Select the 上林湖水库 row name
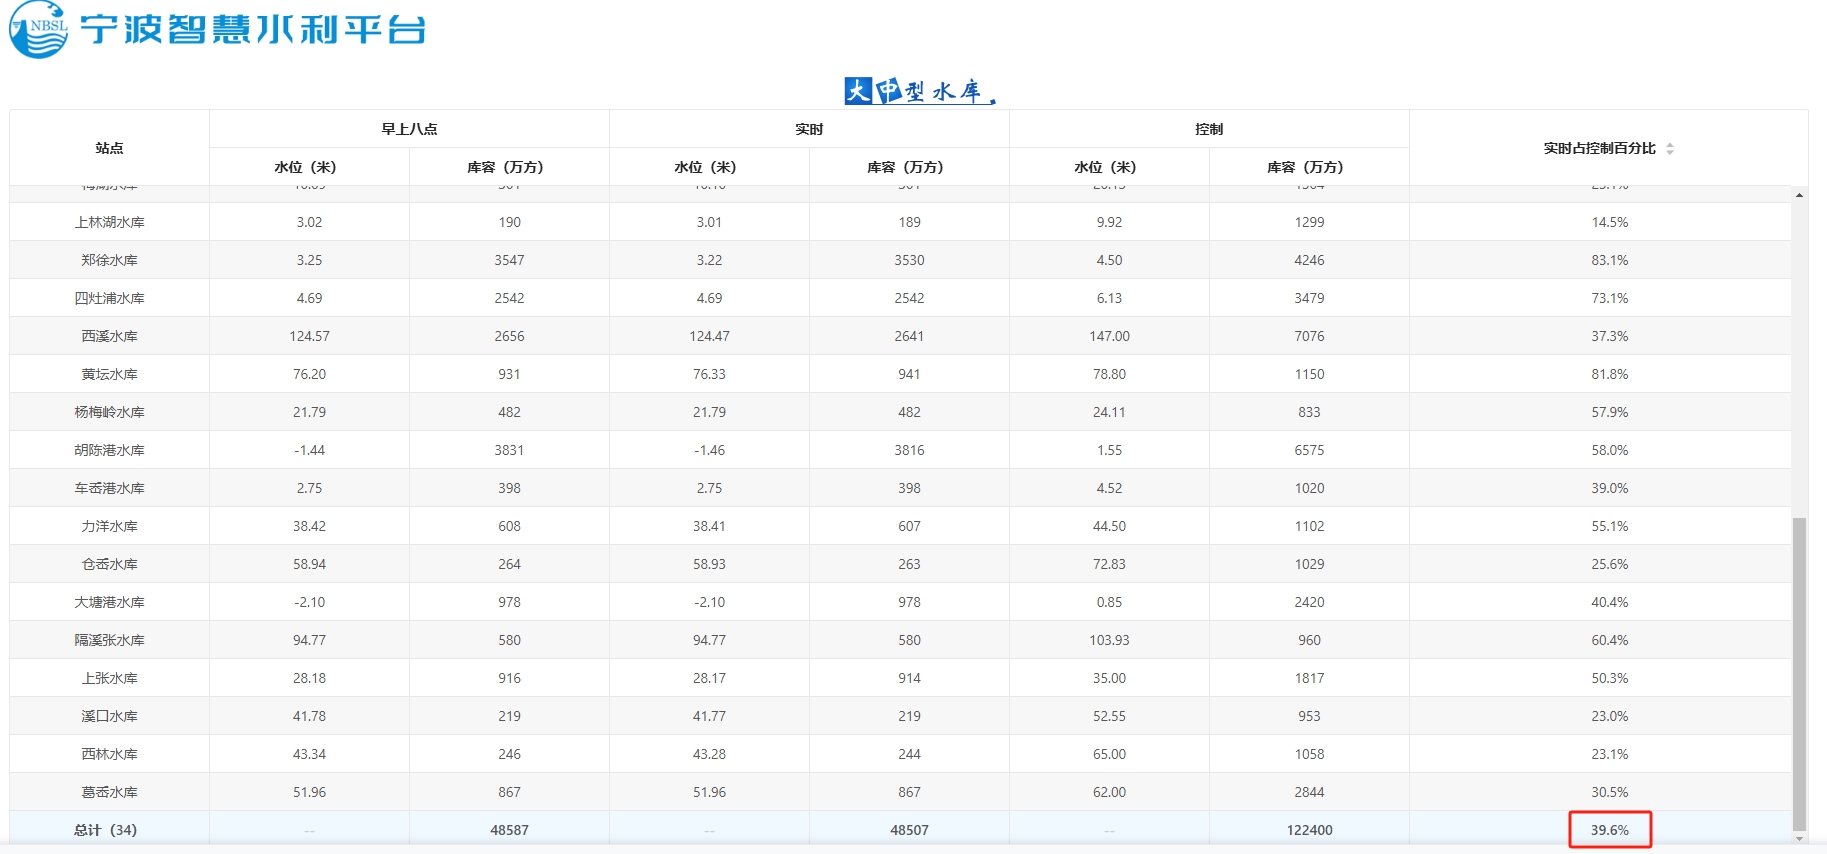 pos(109,222)
